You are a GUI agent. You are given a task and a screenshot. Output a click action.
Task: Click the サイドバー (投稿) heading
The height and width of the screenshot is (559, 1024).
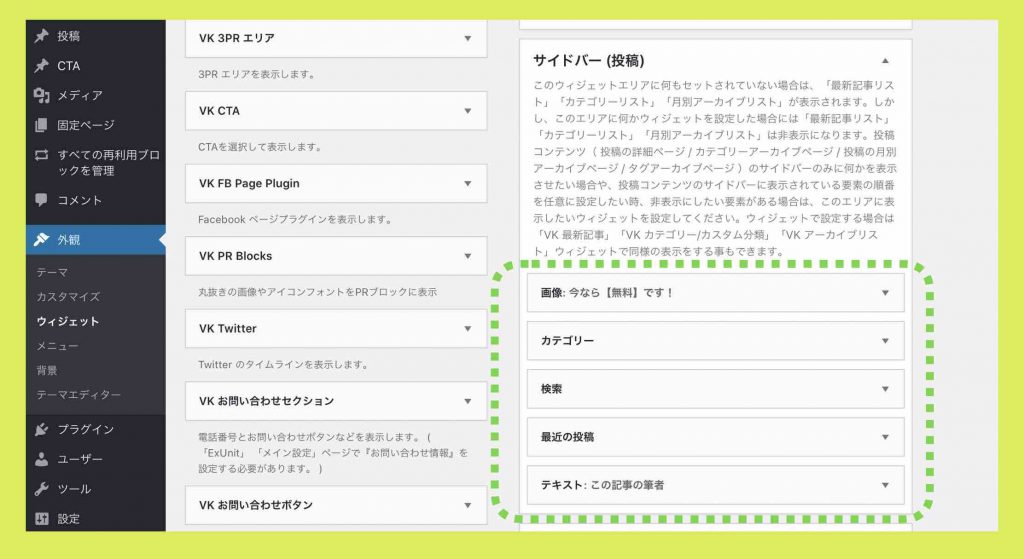(588, 61)
